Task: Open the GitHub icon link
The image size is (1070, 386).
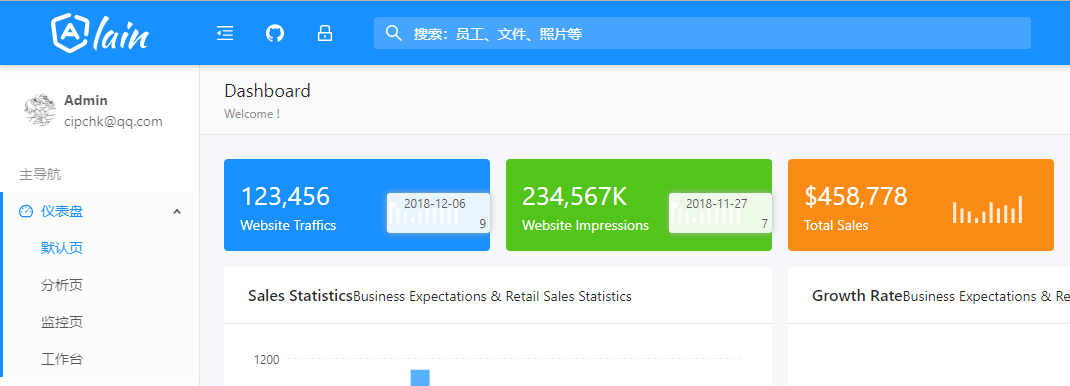Action: coord(274,33)
